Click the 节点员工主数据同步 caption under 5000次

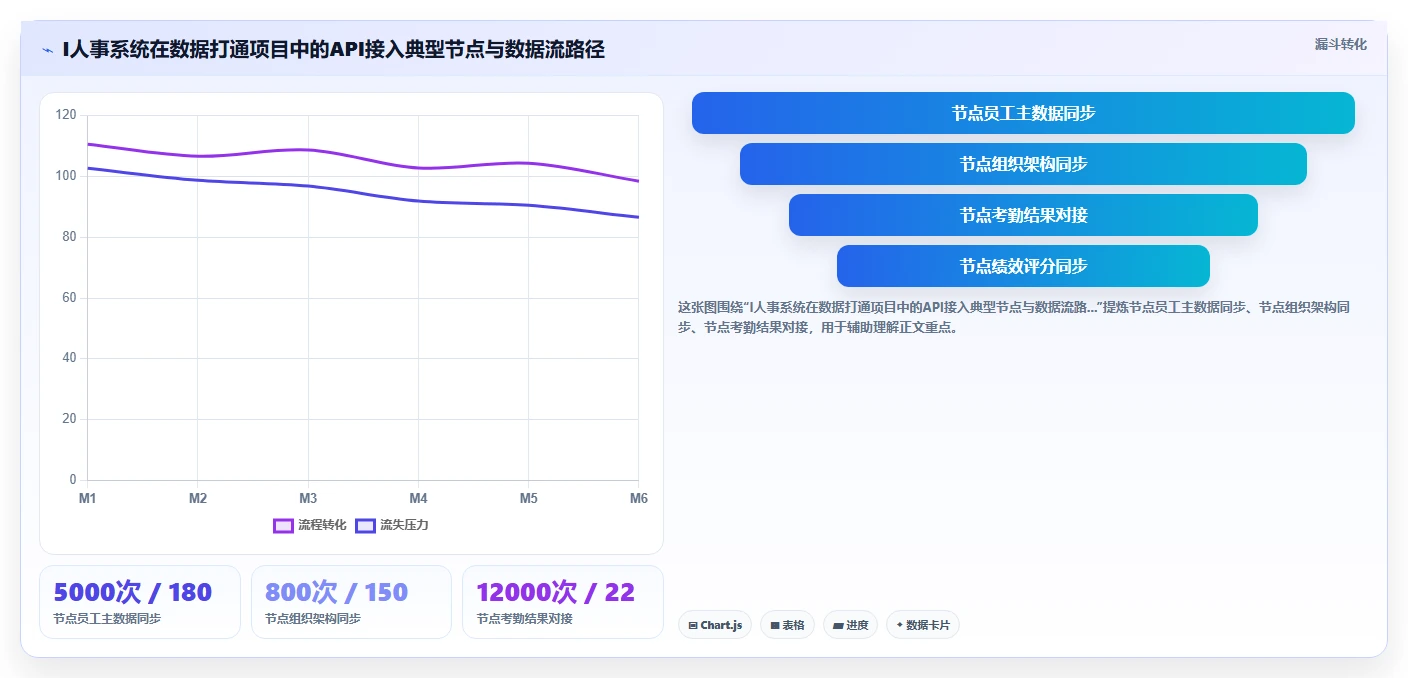point(107,619)
